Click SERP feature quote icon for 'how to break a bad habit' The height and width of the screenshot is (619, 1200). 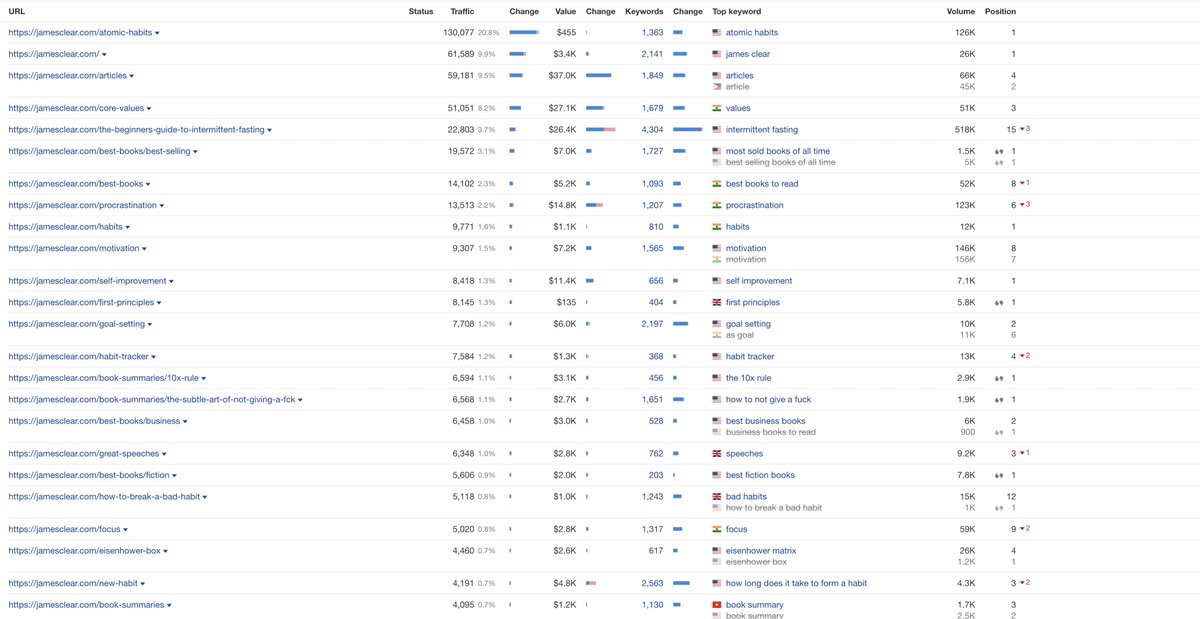(x=998, y=508)
